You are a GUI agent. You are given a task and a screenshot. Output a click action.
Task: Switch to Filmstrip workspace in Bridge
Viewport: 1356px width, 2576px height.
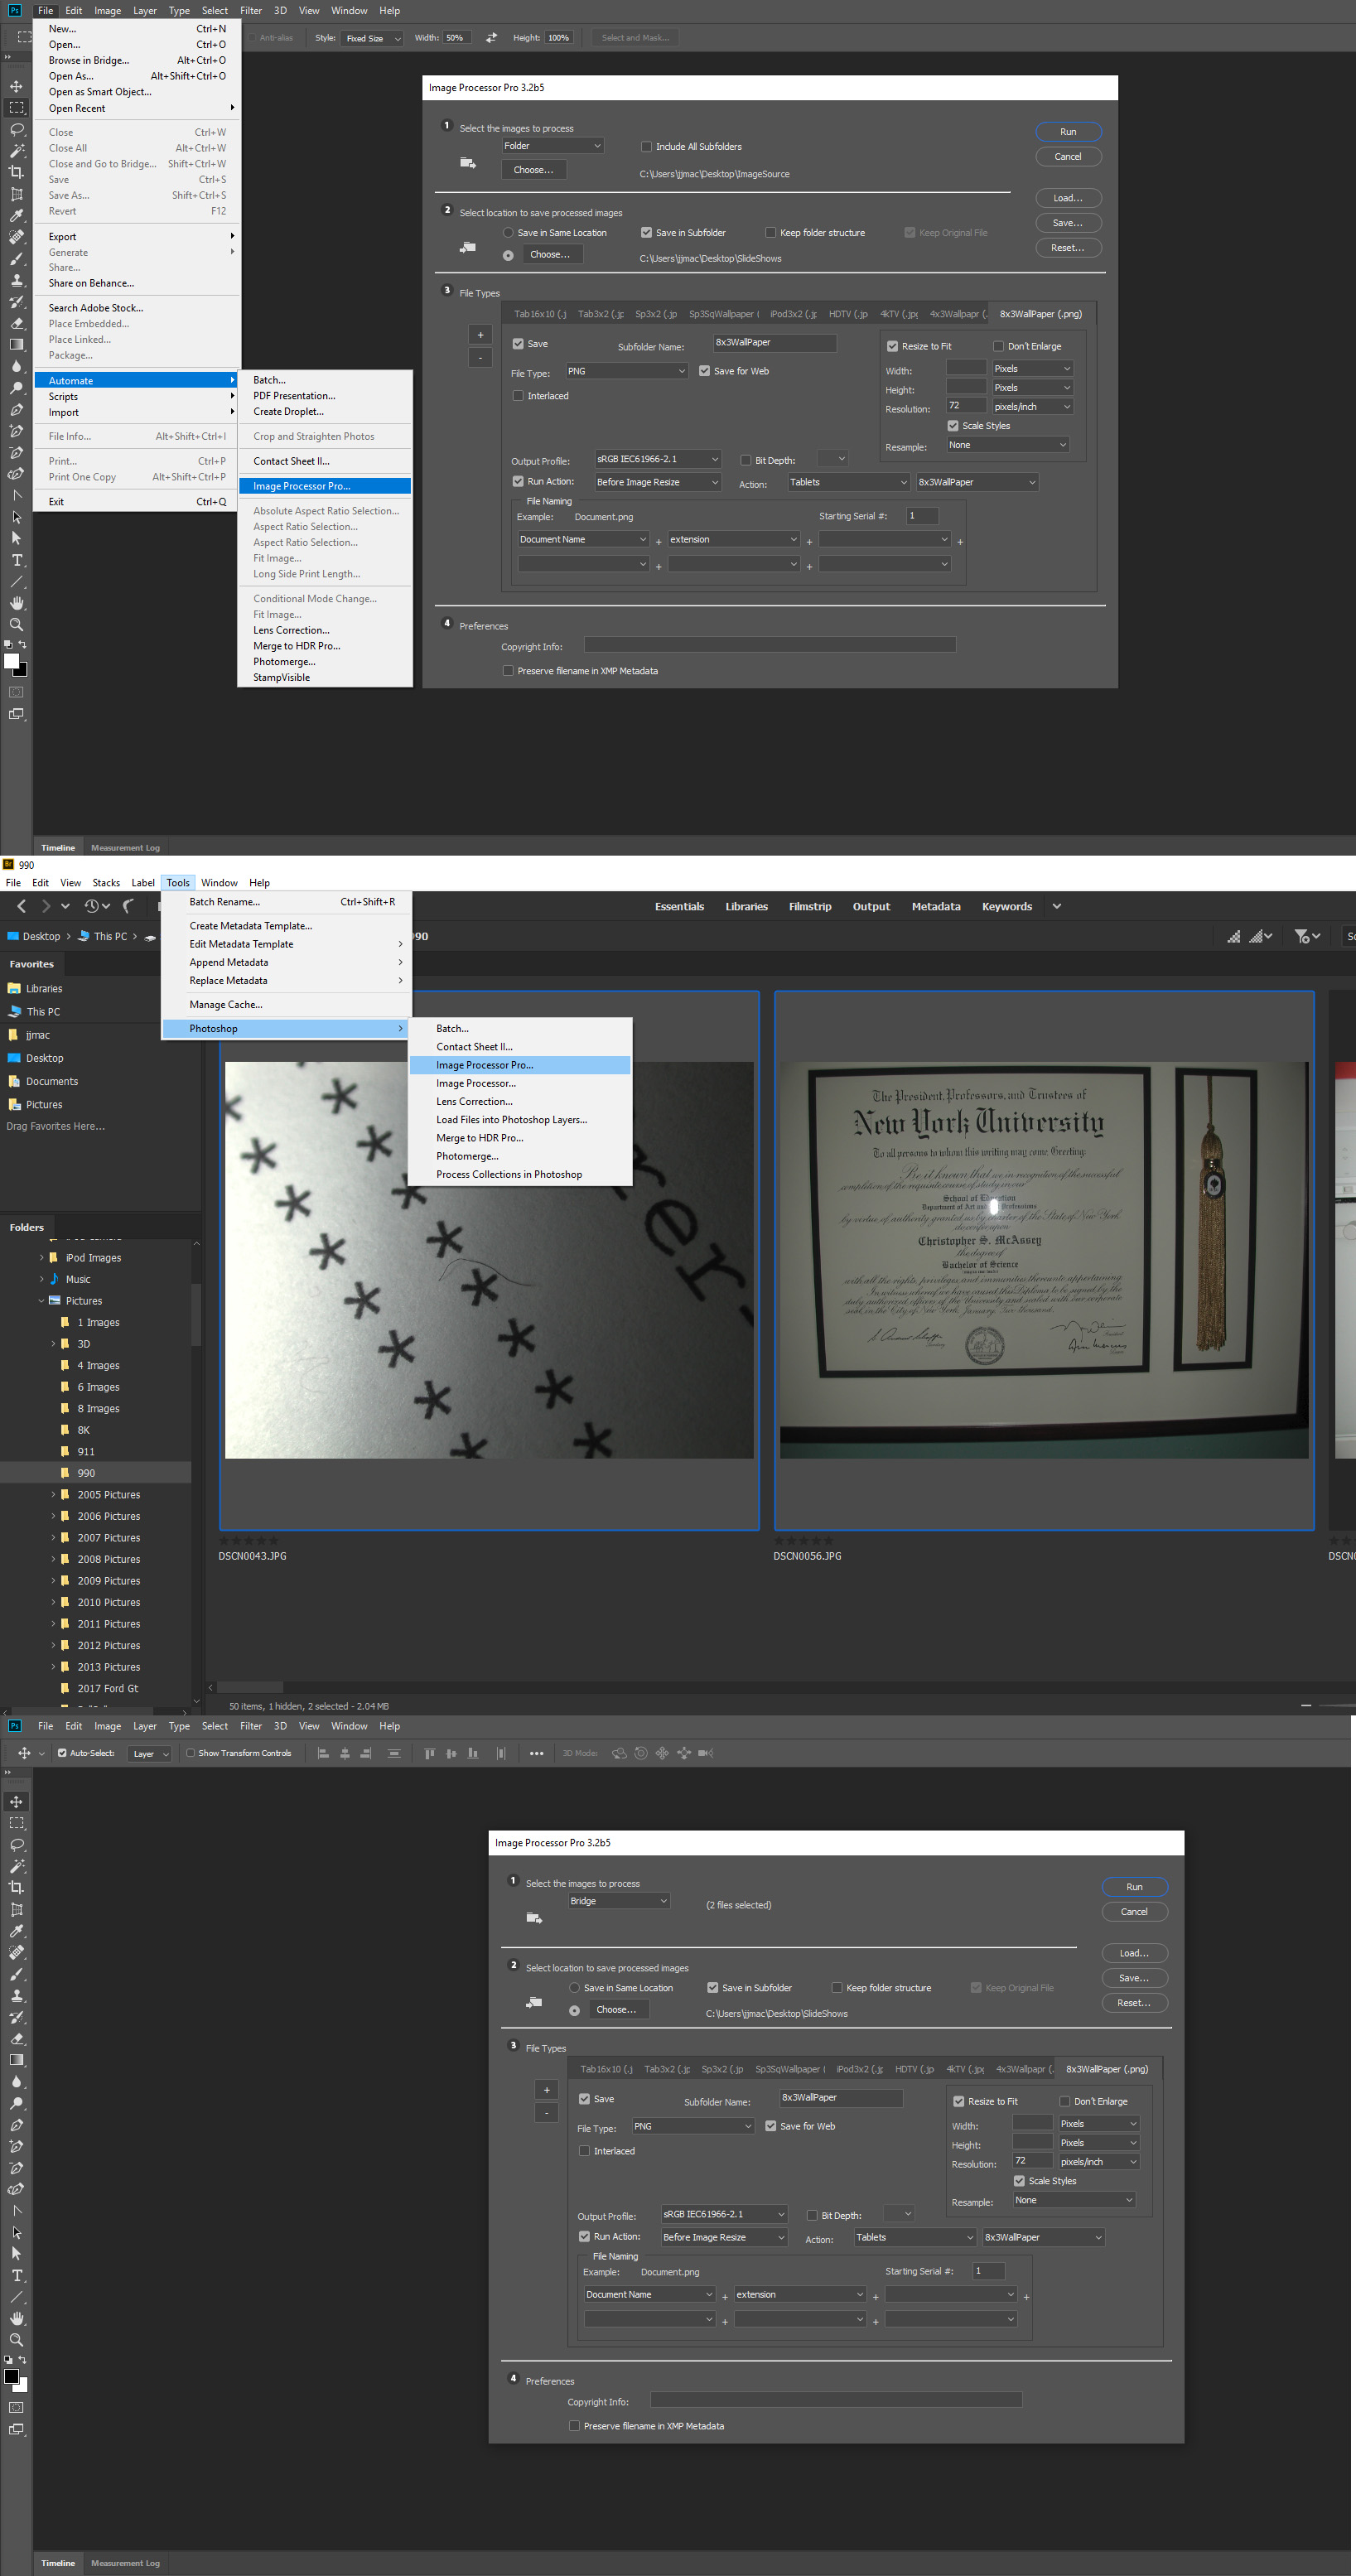click(x=810, y=906)
